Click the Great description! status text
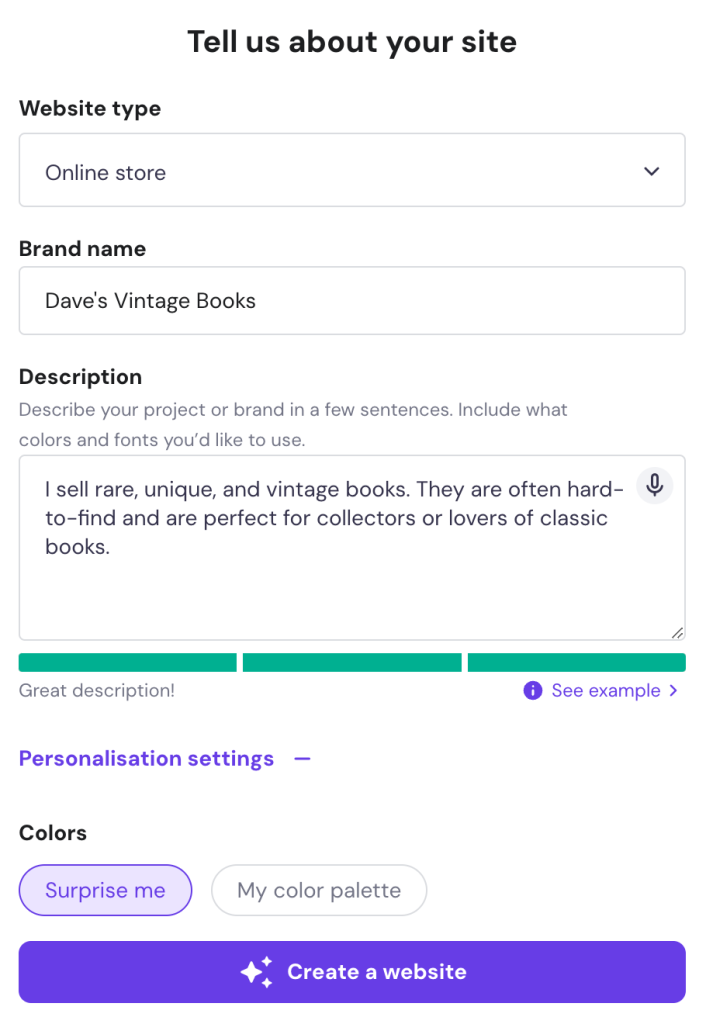The image size is (706, 1024). pyautogui.click(x=97, y=691)
